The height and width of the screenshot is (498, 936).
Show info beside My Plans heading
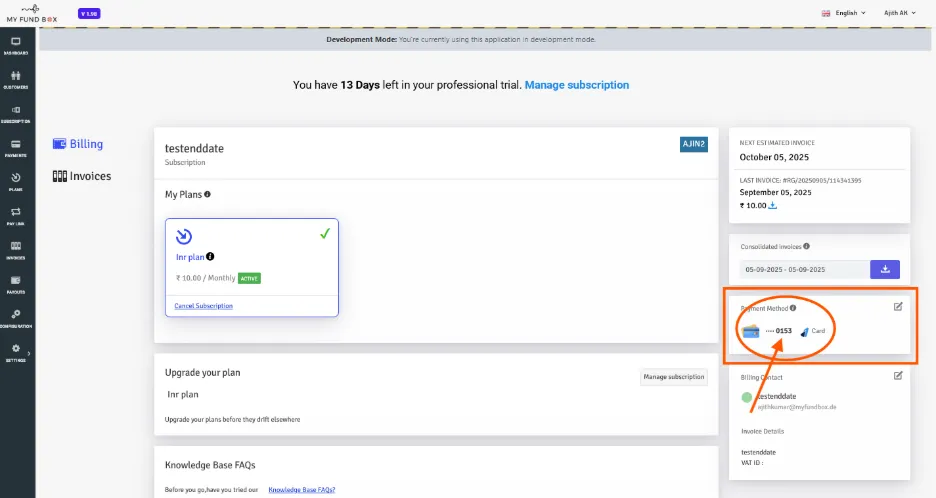click(x=207, y=194)
